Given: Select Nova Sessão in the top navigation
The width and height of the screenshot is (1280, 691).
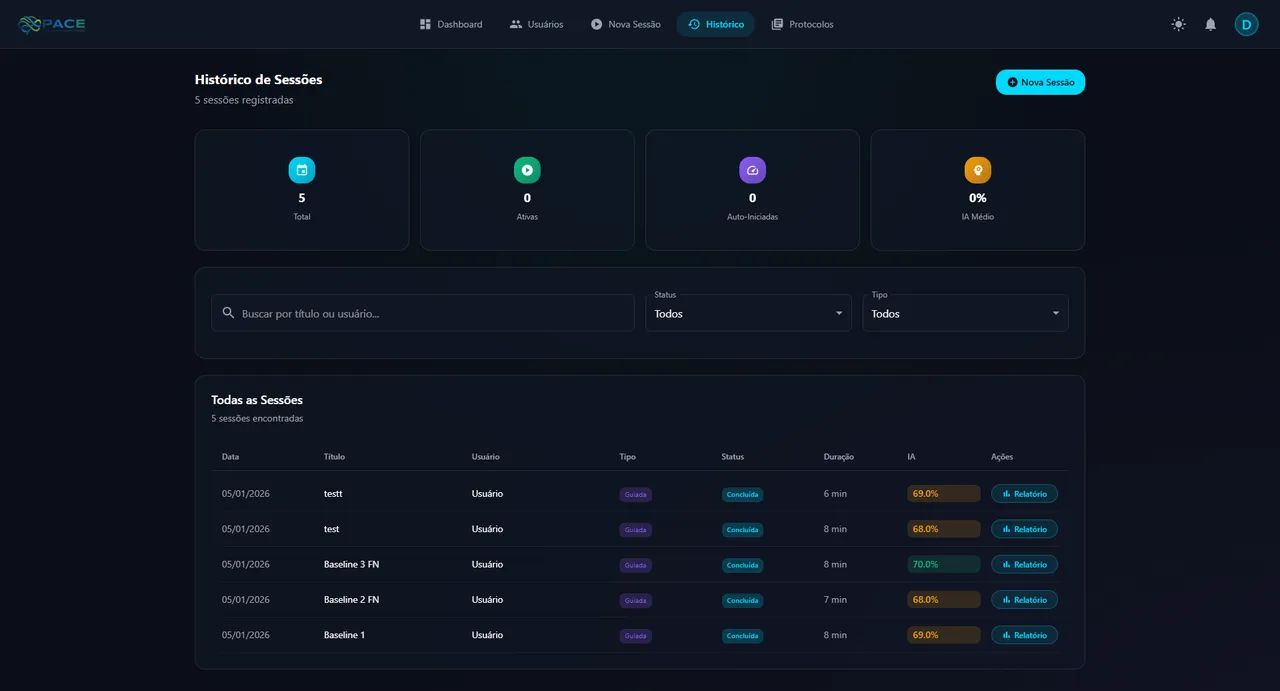Looking at the screenshot, I should pyautogui.click(x=625, y=24).
